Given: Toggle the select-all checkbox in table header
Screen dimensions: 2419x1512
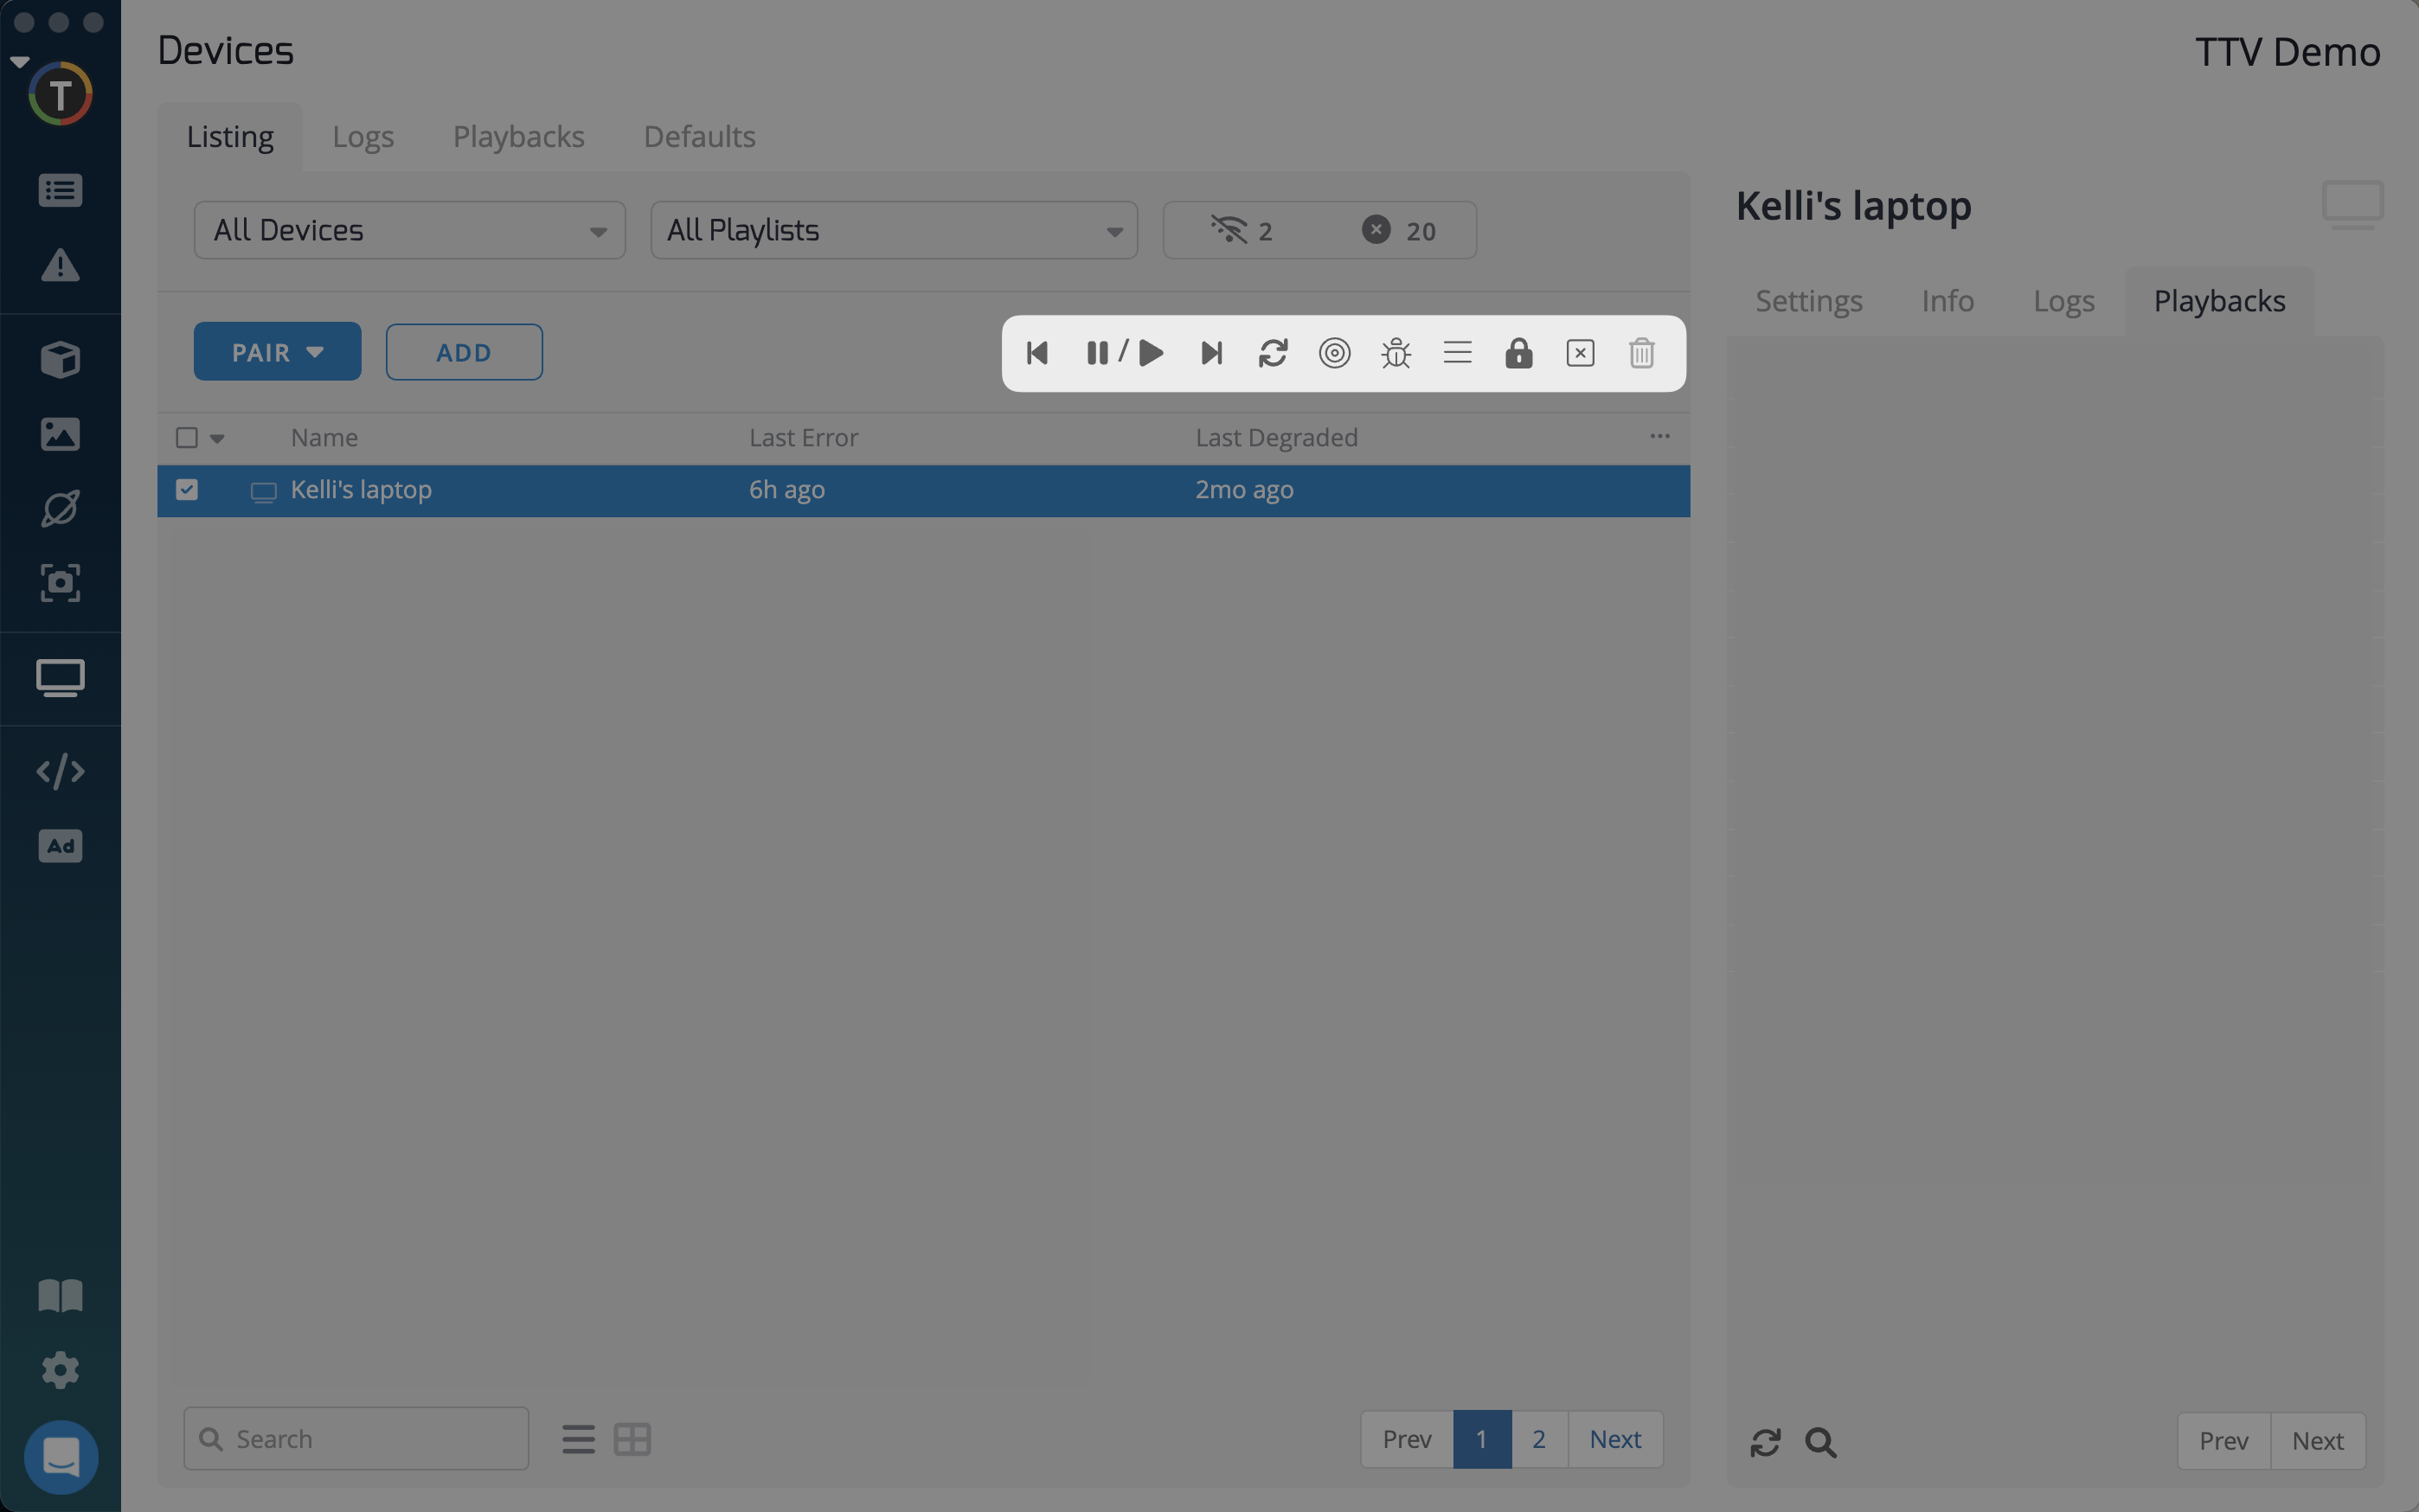Looking at the screenshot, I should point(187,438).
